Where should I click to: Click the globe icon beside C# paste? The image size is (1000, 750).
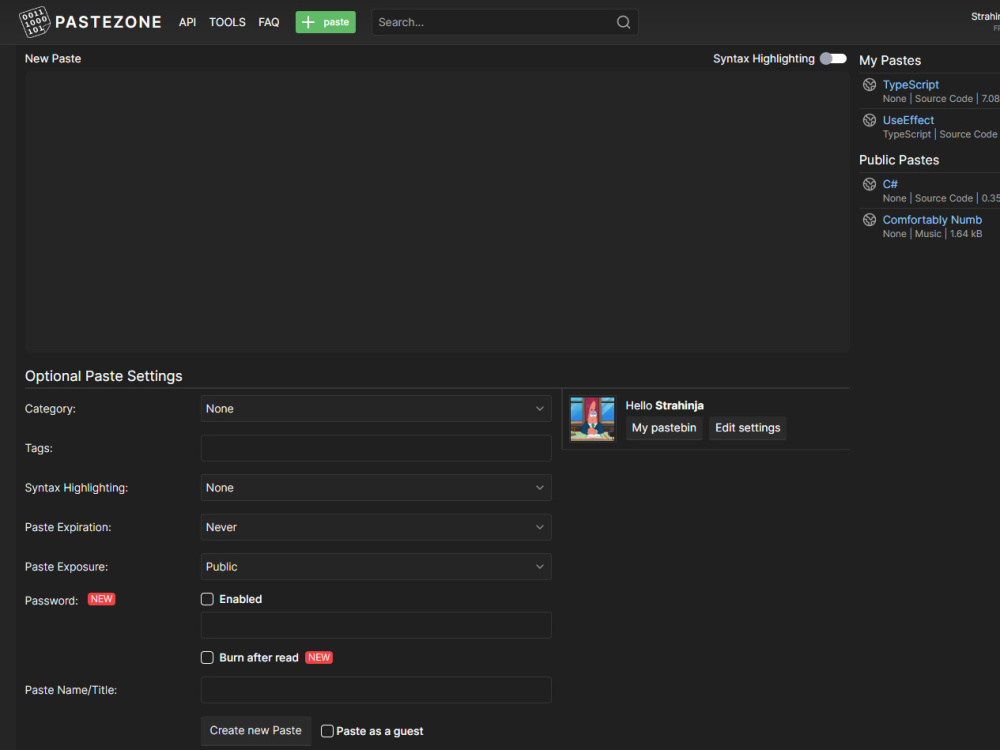pos(869,184)
